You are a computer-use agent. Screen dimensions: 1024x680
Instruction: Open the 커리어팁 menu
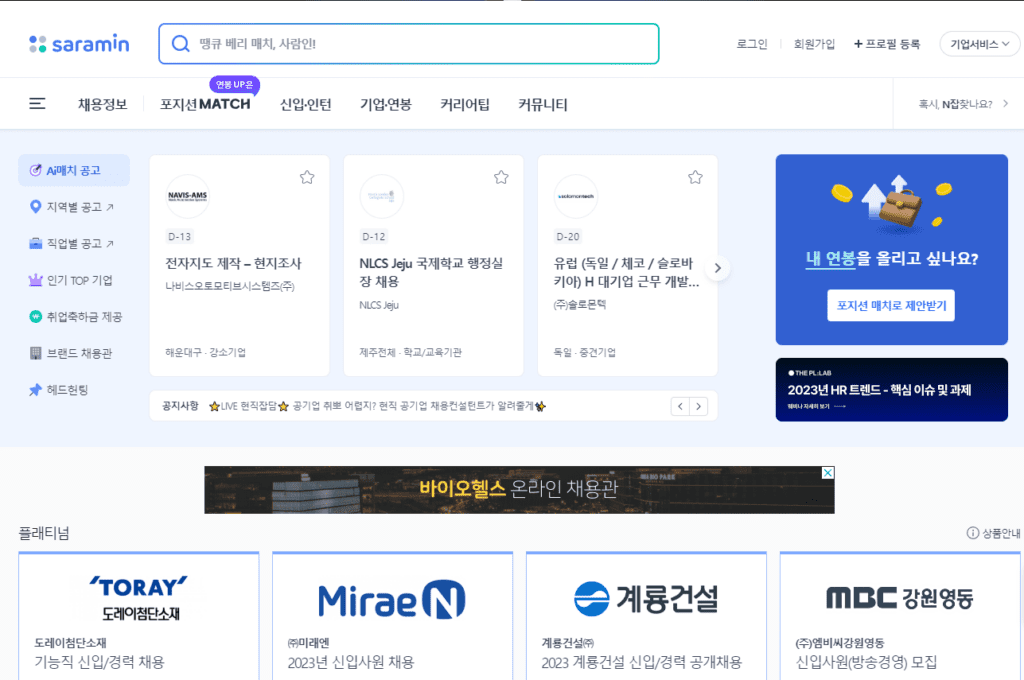465,105
